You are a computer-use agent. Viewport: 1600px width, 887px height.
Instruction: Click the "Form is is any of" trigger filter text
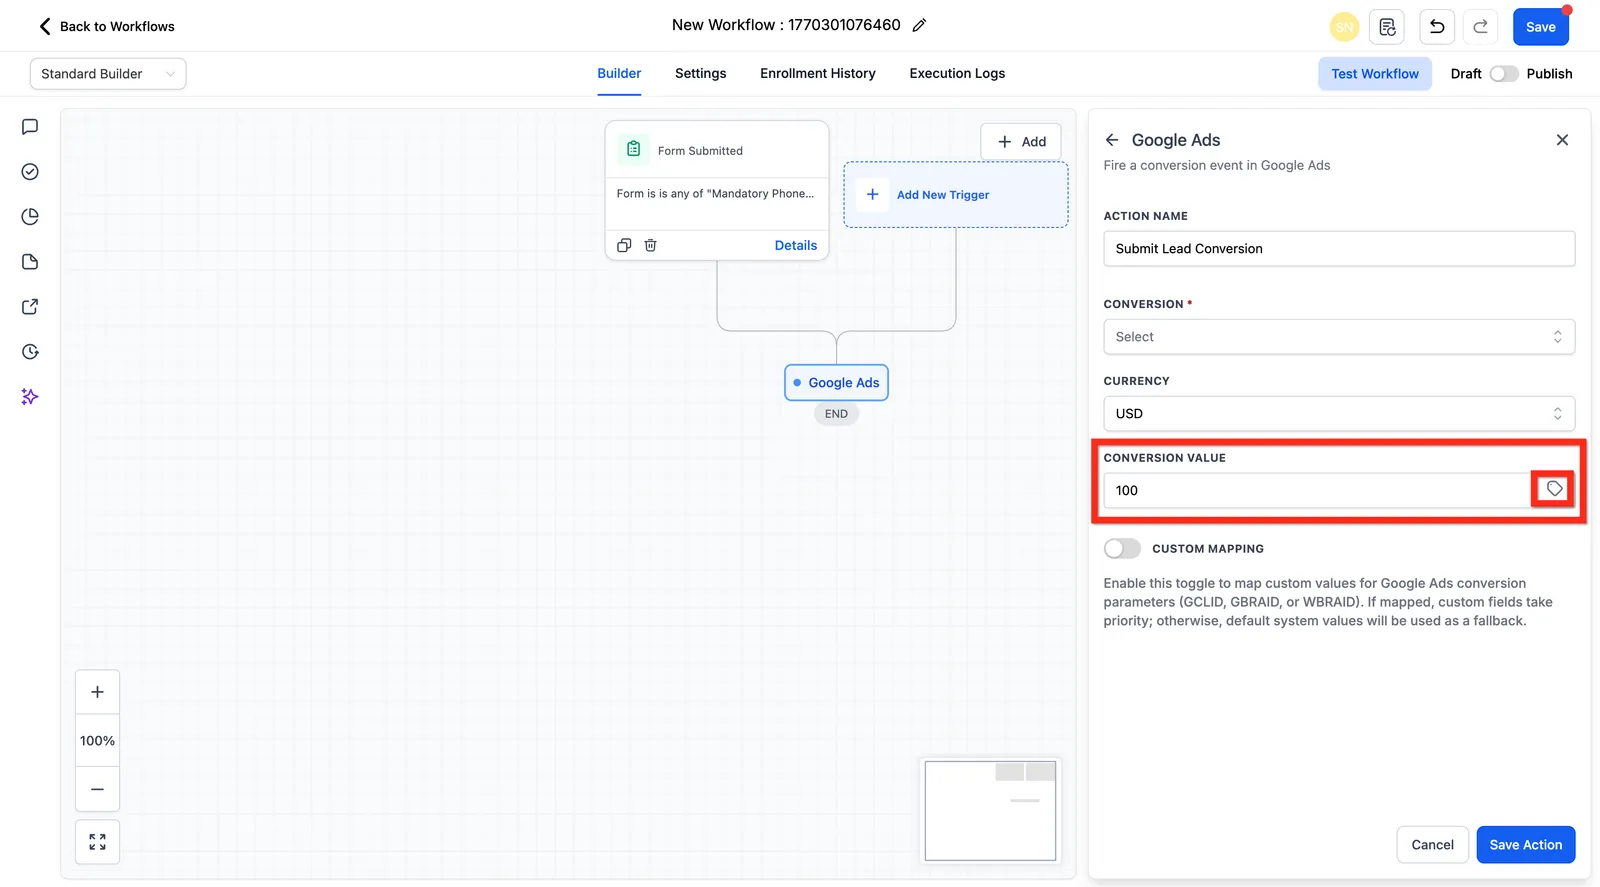coord(715,194)
